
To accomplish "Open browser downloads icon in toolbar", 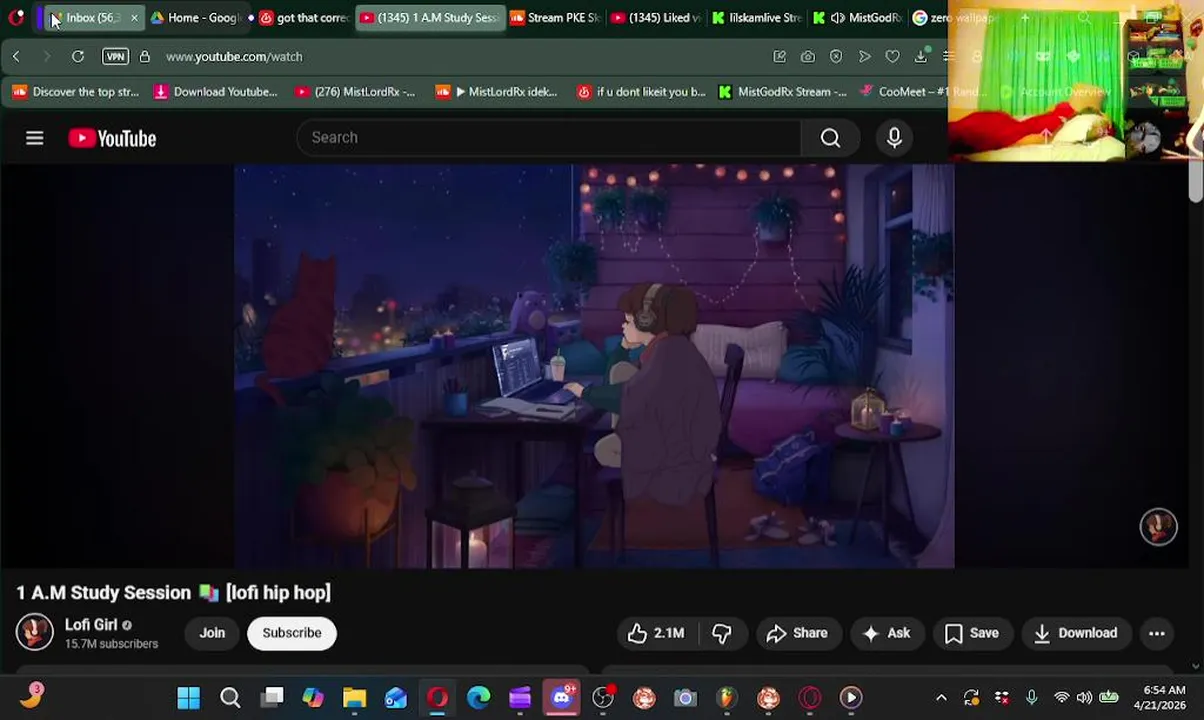I will click(x=920, y=57).
